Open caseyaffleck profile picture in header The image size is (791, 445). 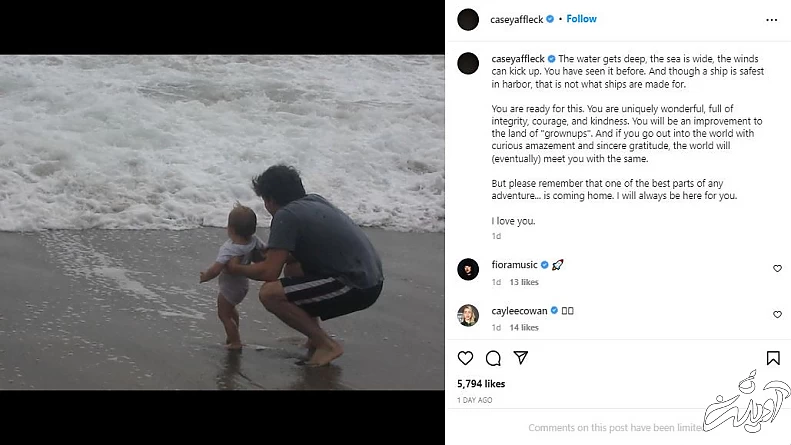[468, 19]
